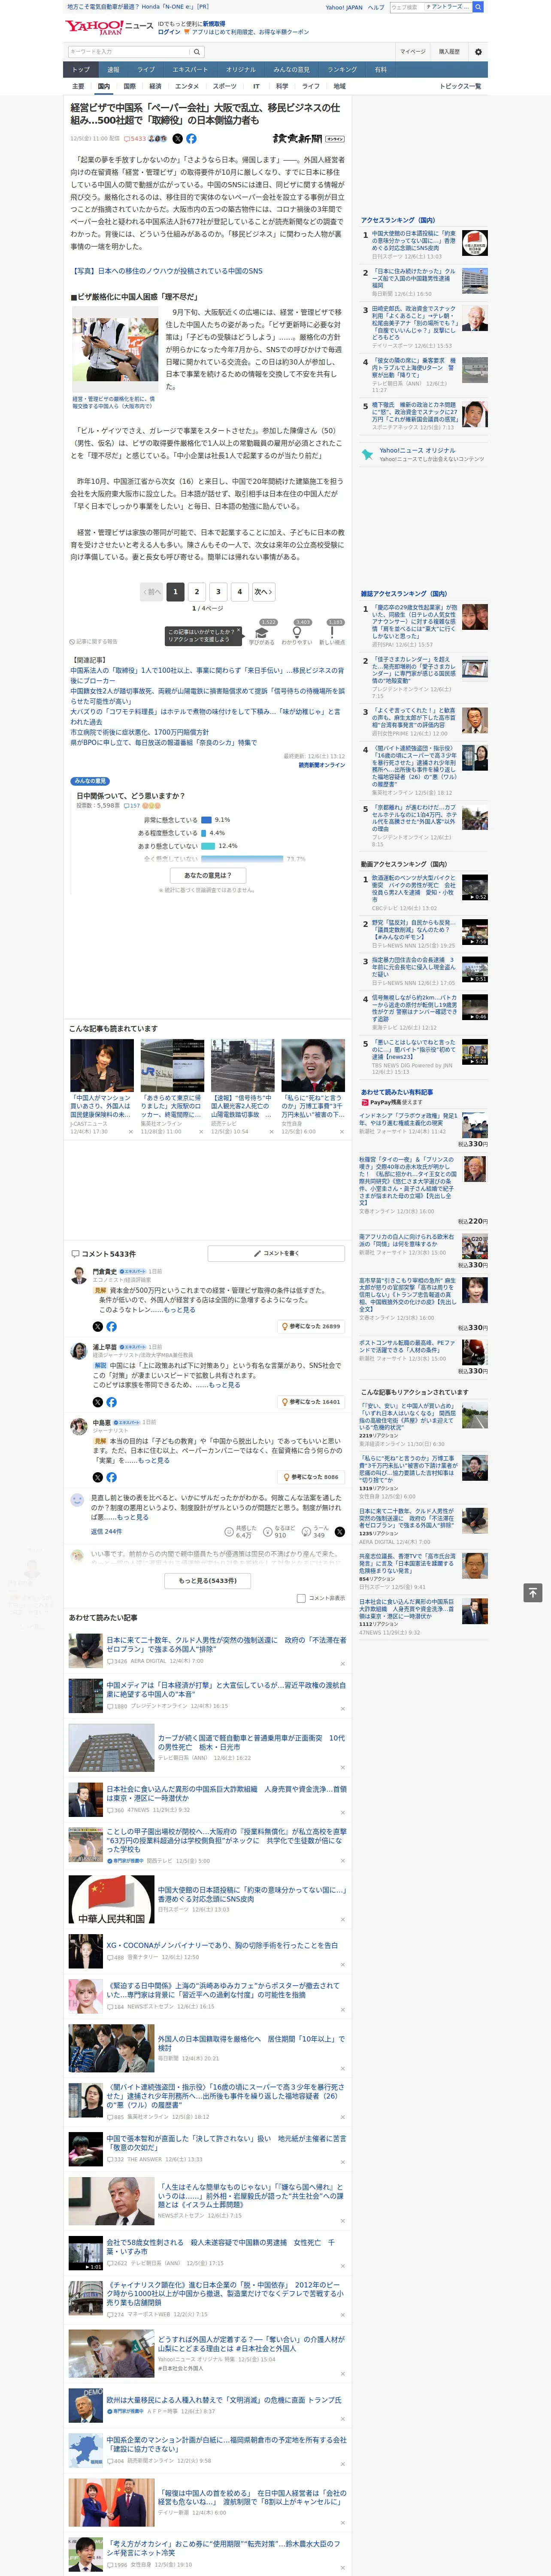551x2576 pixels.
Task: Open トピックス一覧 link
Action: 460,86
